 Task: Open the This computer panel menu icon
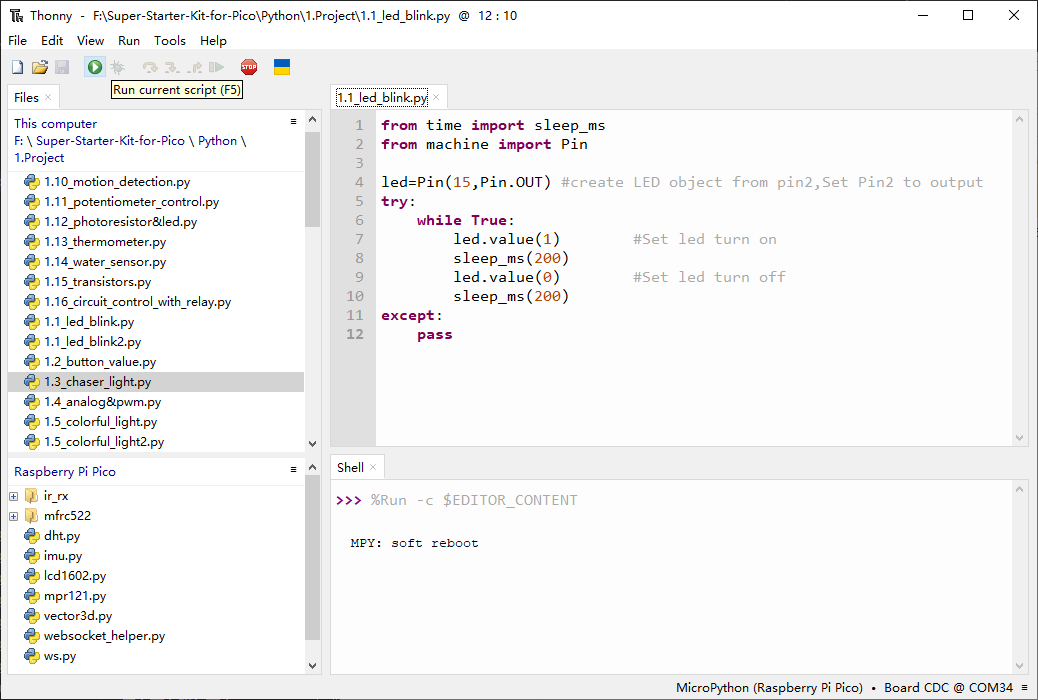click(x=293, y=122)
